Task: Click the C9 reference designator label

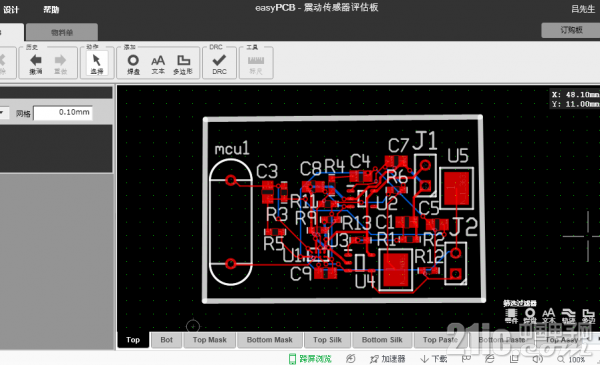Action: pyautogui.click(x=301, y=274)
